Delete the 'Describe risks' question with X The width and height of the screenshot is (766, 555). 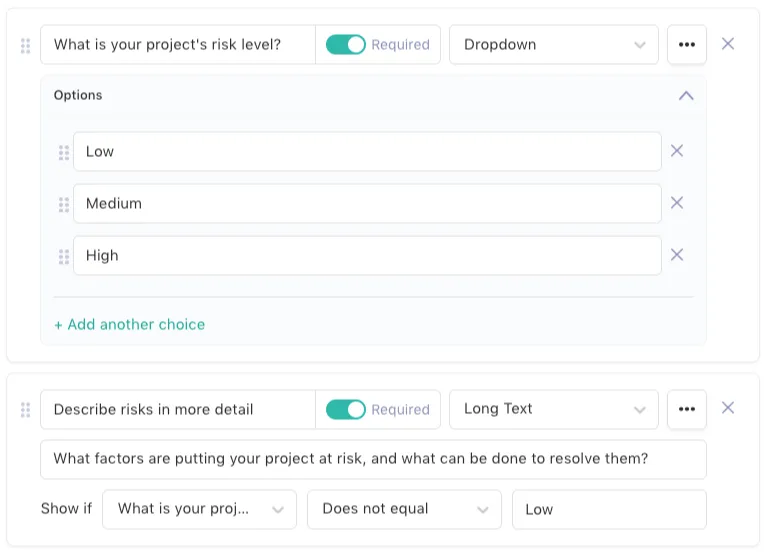728,408
